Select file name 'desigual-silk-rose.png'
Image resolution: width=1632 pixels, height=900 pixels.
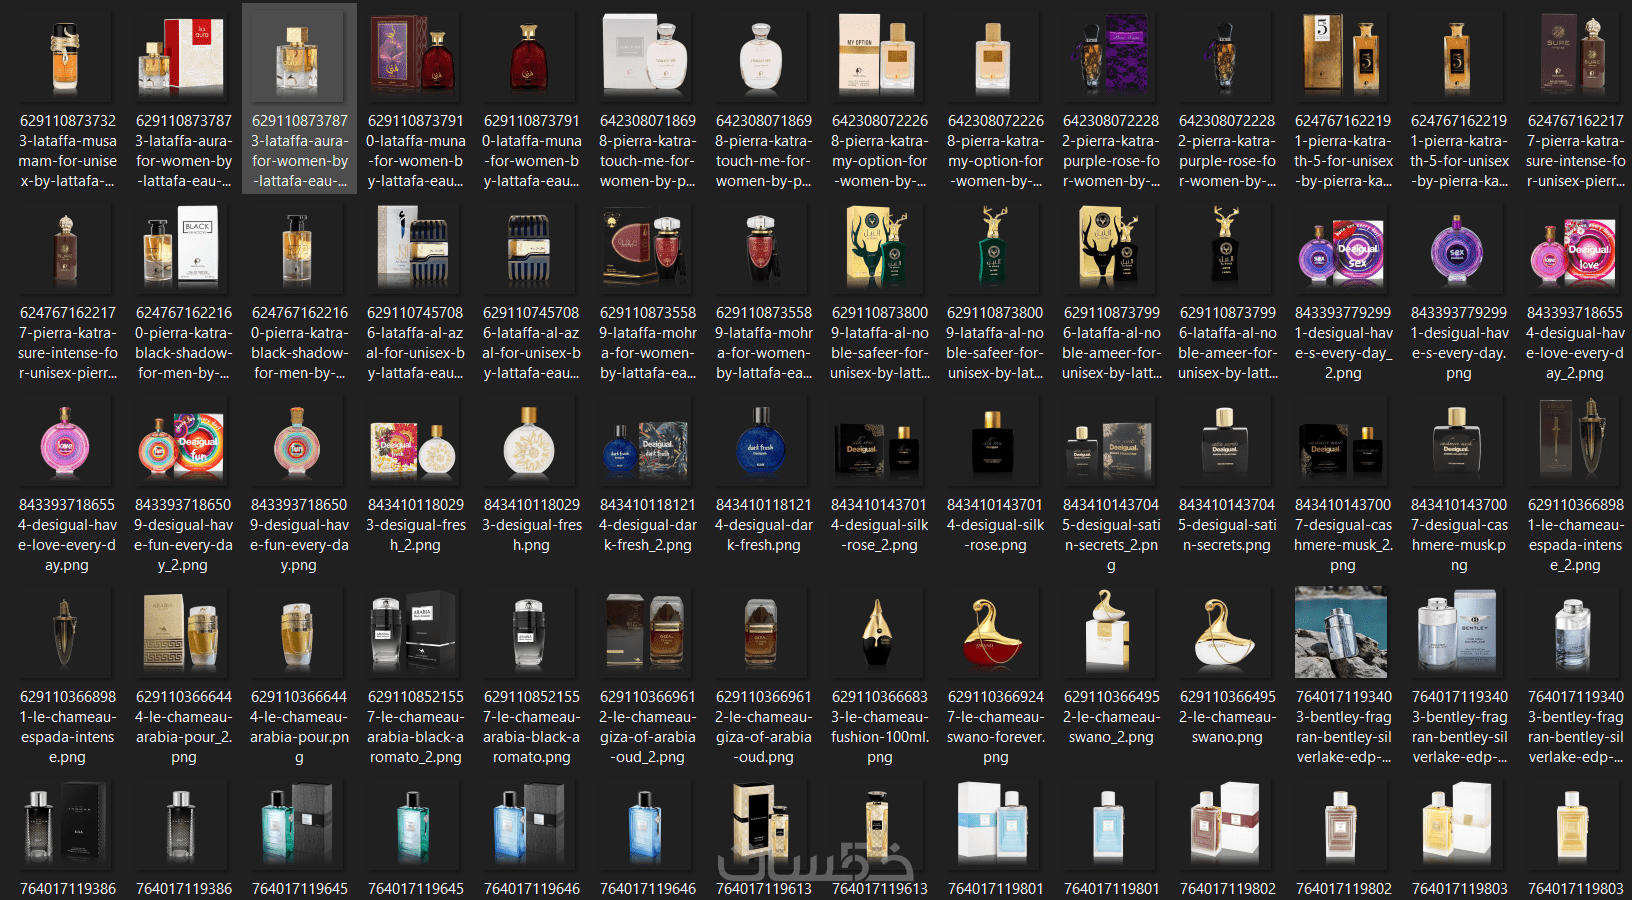click(995, 525)
